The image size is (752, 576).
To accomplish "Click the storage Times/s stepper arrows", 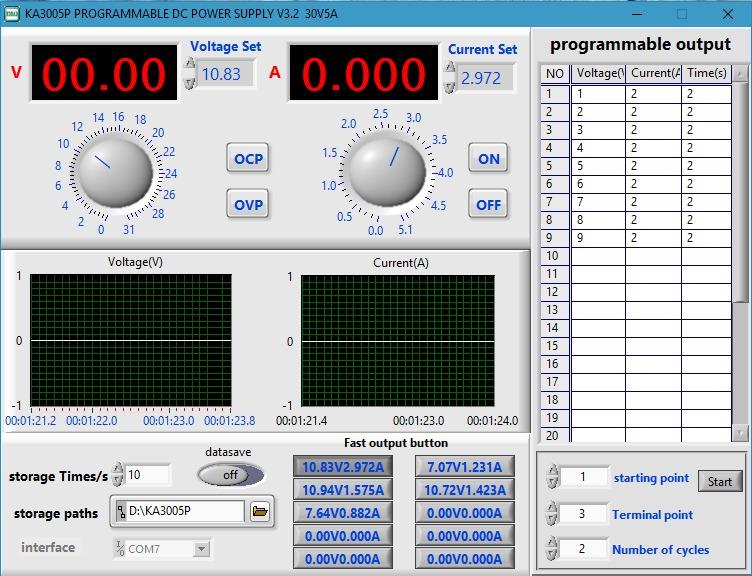I will (118, 475).
